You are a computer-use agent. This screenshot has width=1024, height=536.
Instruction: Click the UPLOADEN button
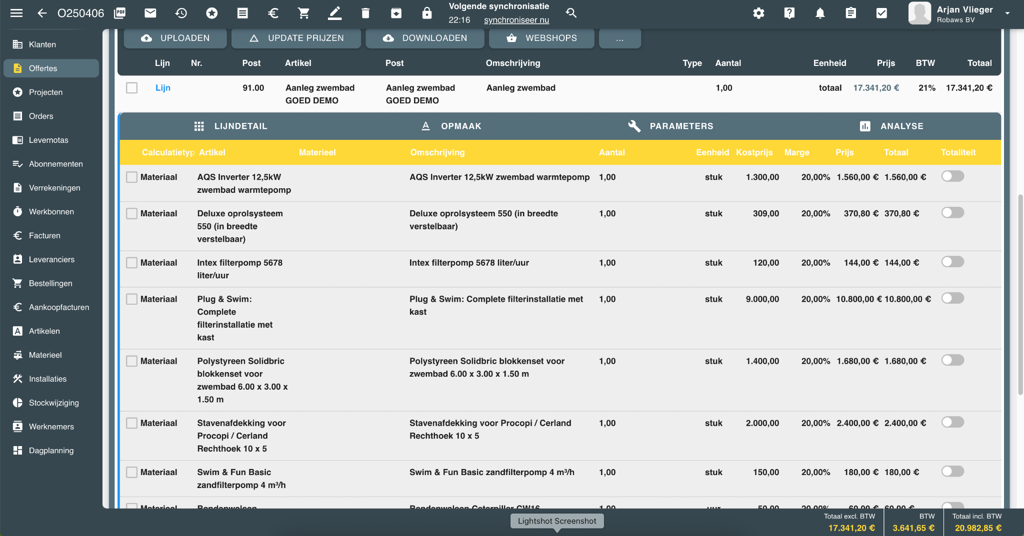coord(175,39)
